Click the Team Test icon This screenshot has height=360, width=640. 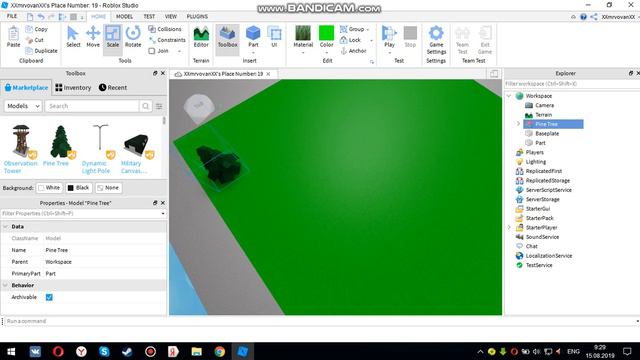[462, 33]
